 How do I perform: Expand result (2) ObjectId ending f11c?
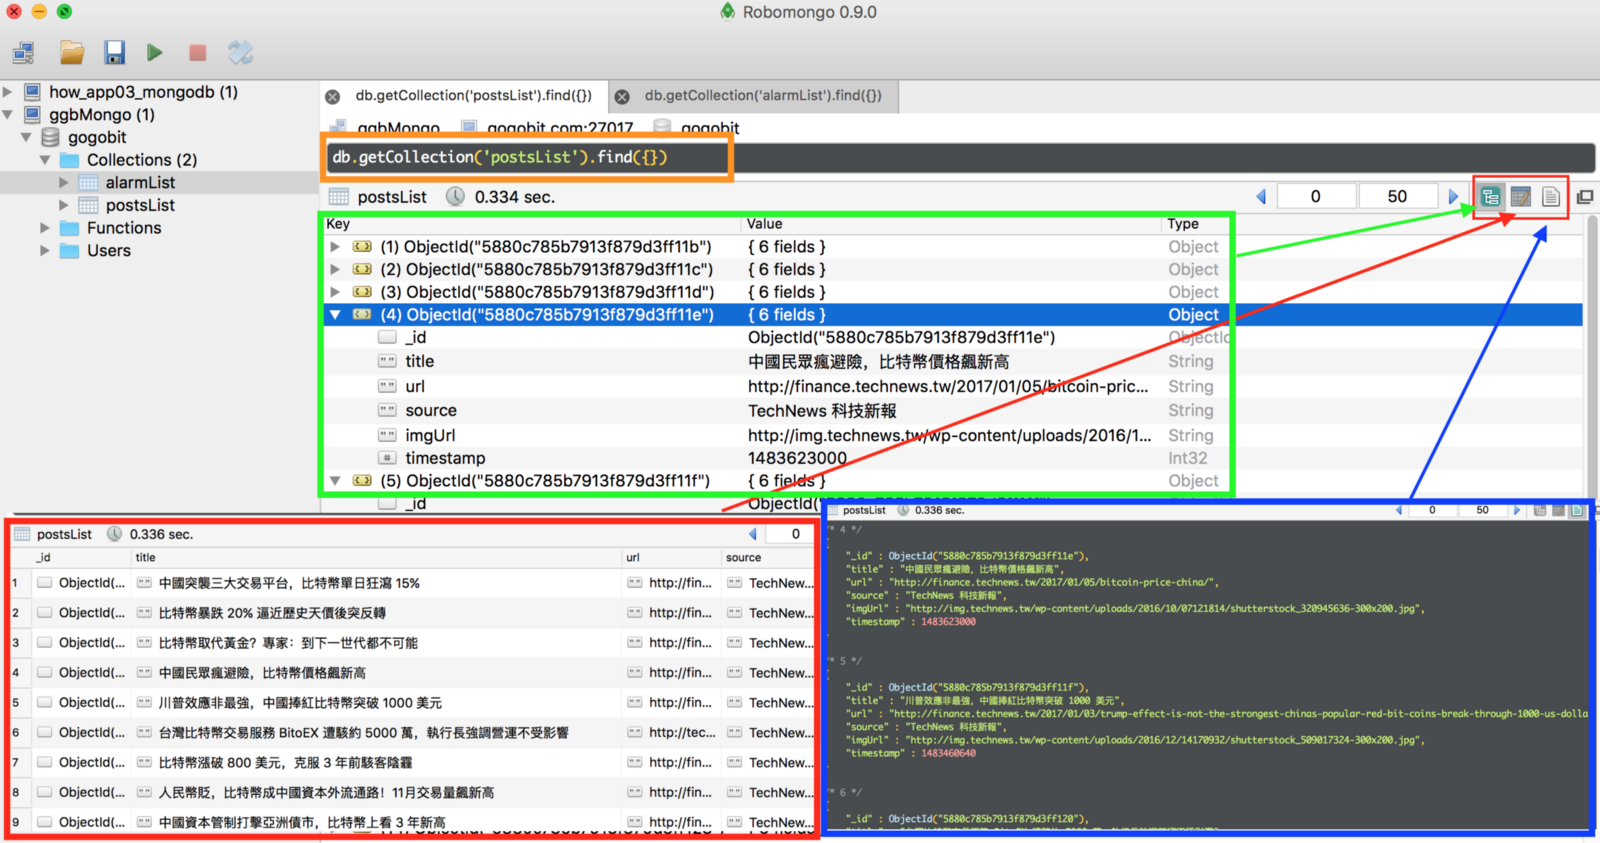[335, 269]
